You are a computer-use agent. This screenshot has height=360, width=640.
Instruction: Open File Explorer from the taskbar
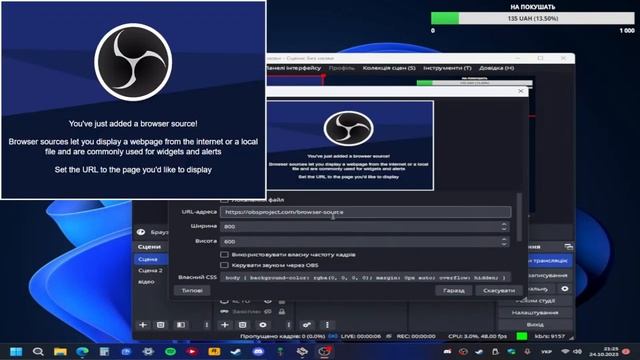(60, 351)
